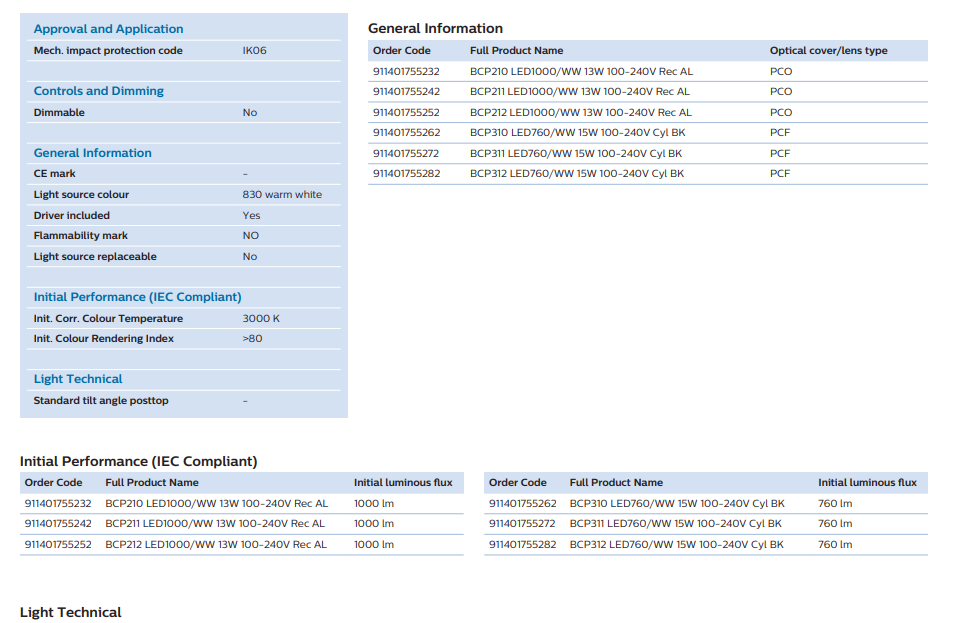Click the right table 'Order Code' header

tap(518, 482)
